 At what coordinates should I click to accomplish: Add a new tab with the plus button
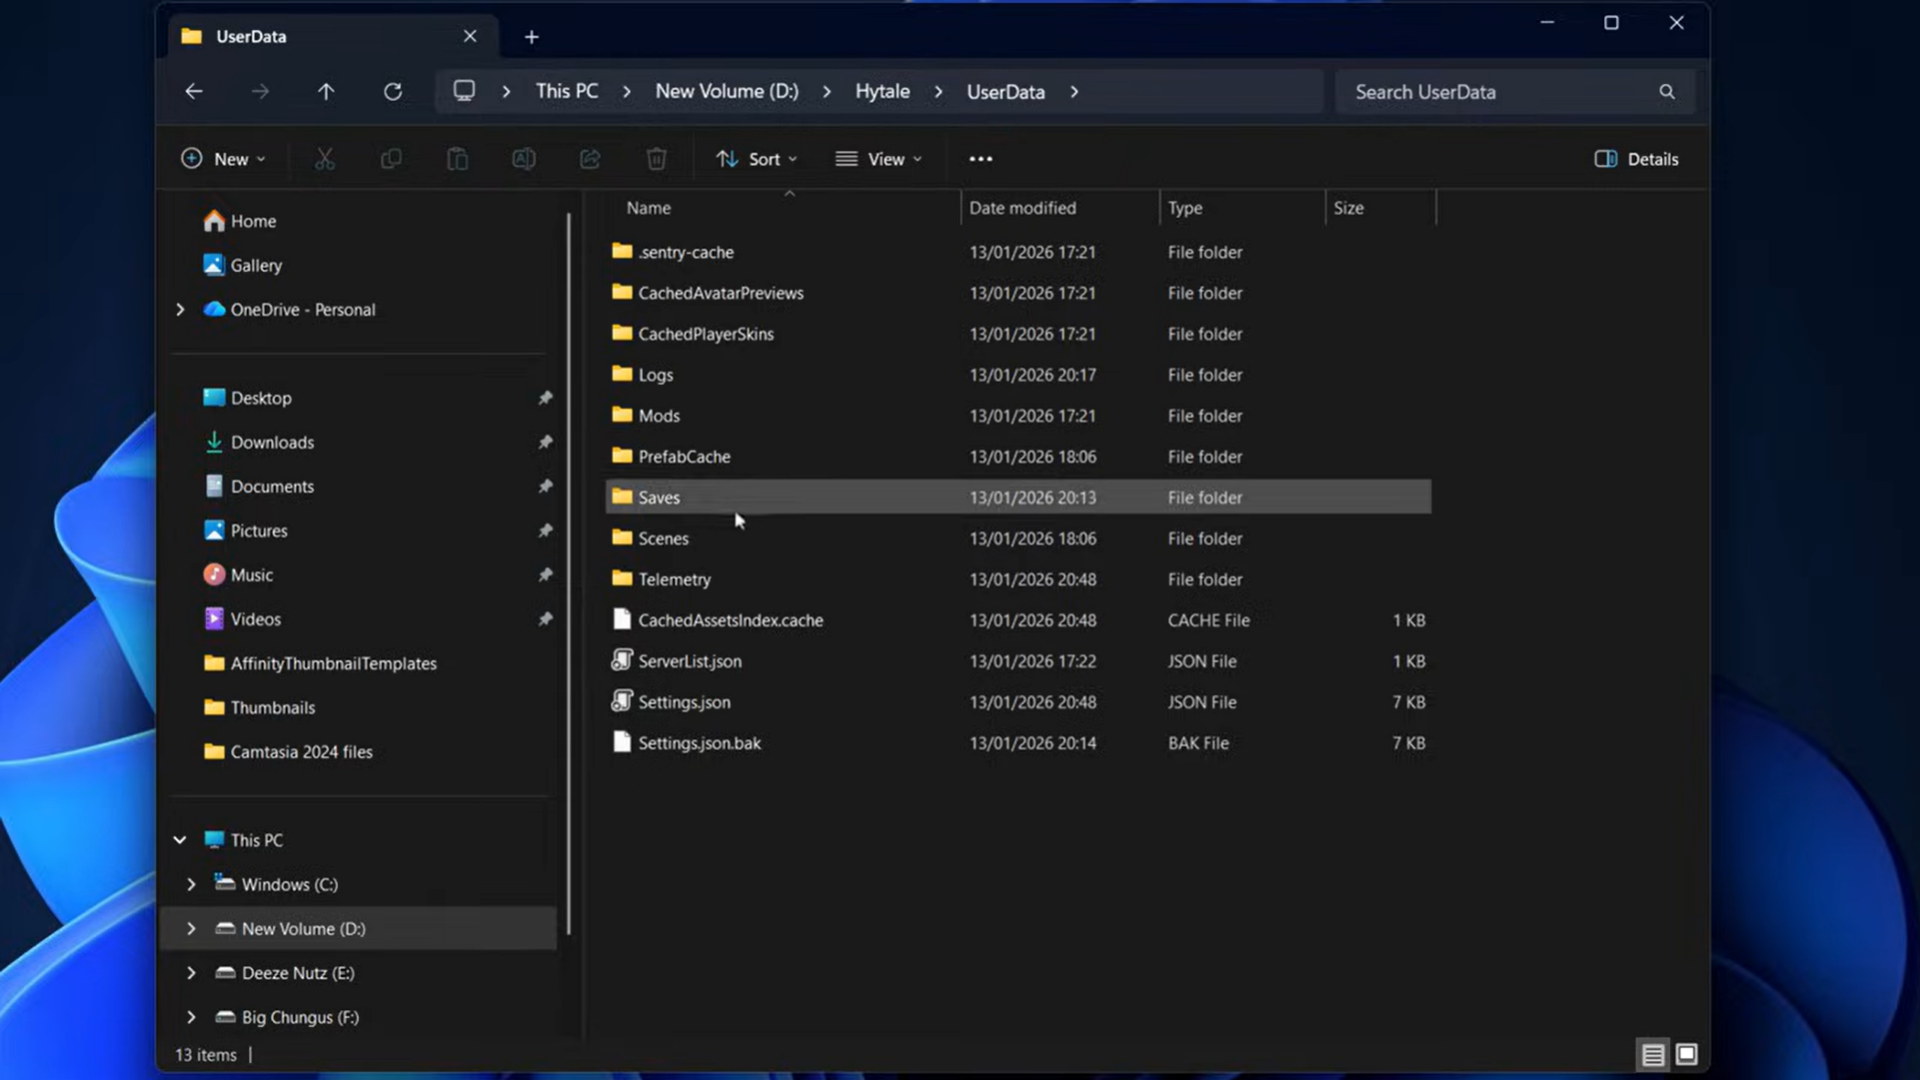coord(532,37)
